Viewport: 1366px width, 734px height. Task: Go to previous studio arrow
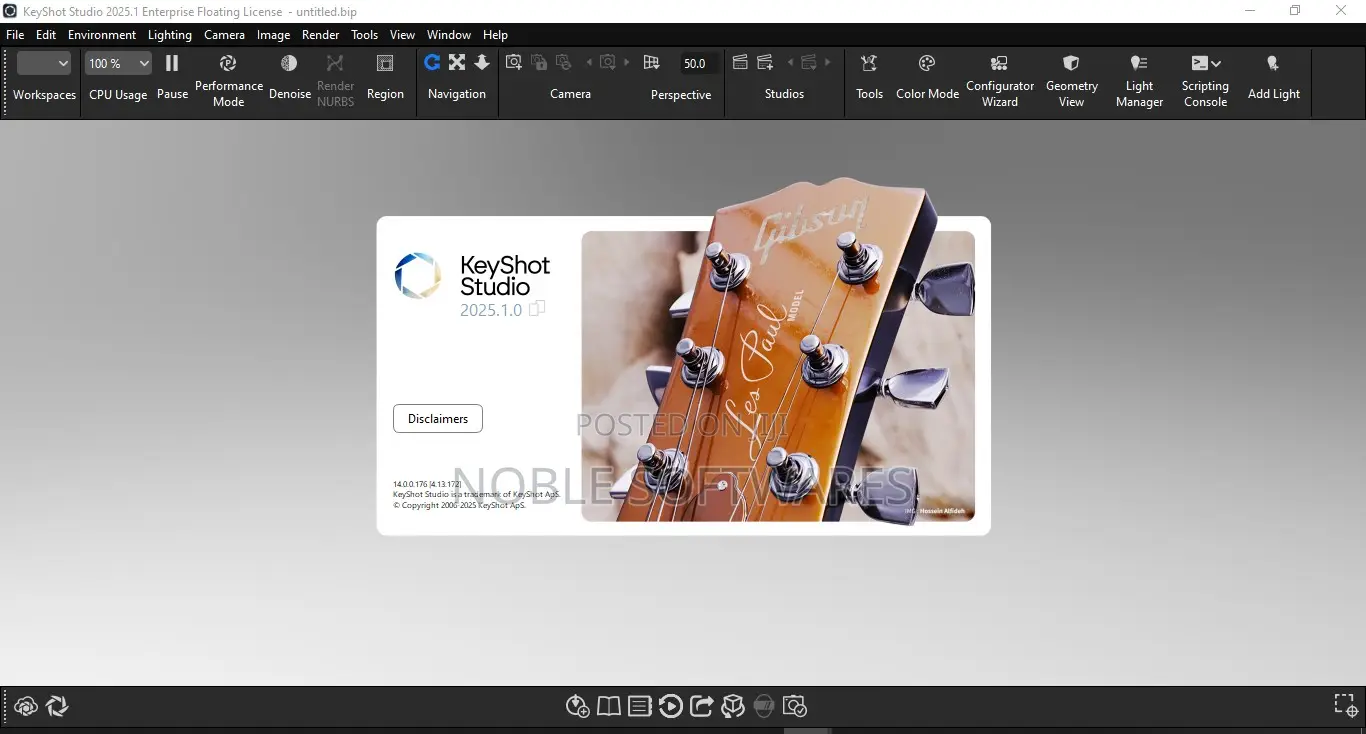tap(790, 63)
